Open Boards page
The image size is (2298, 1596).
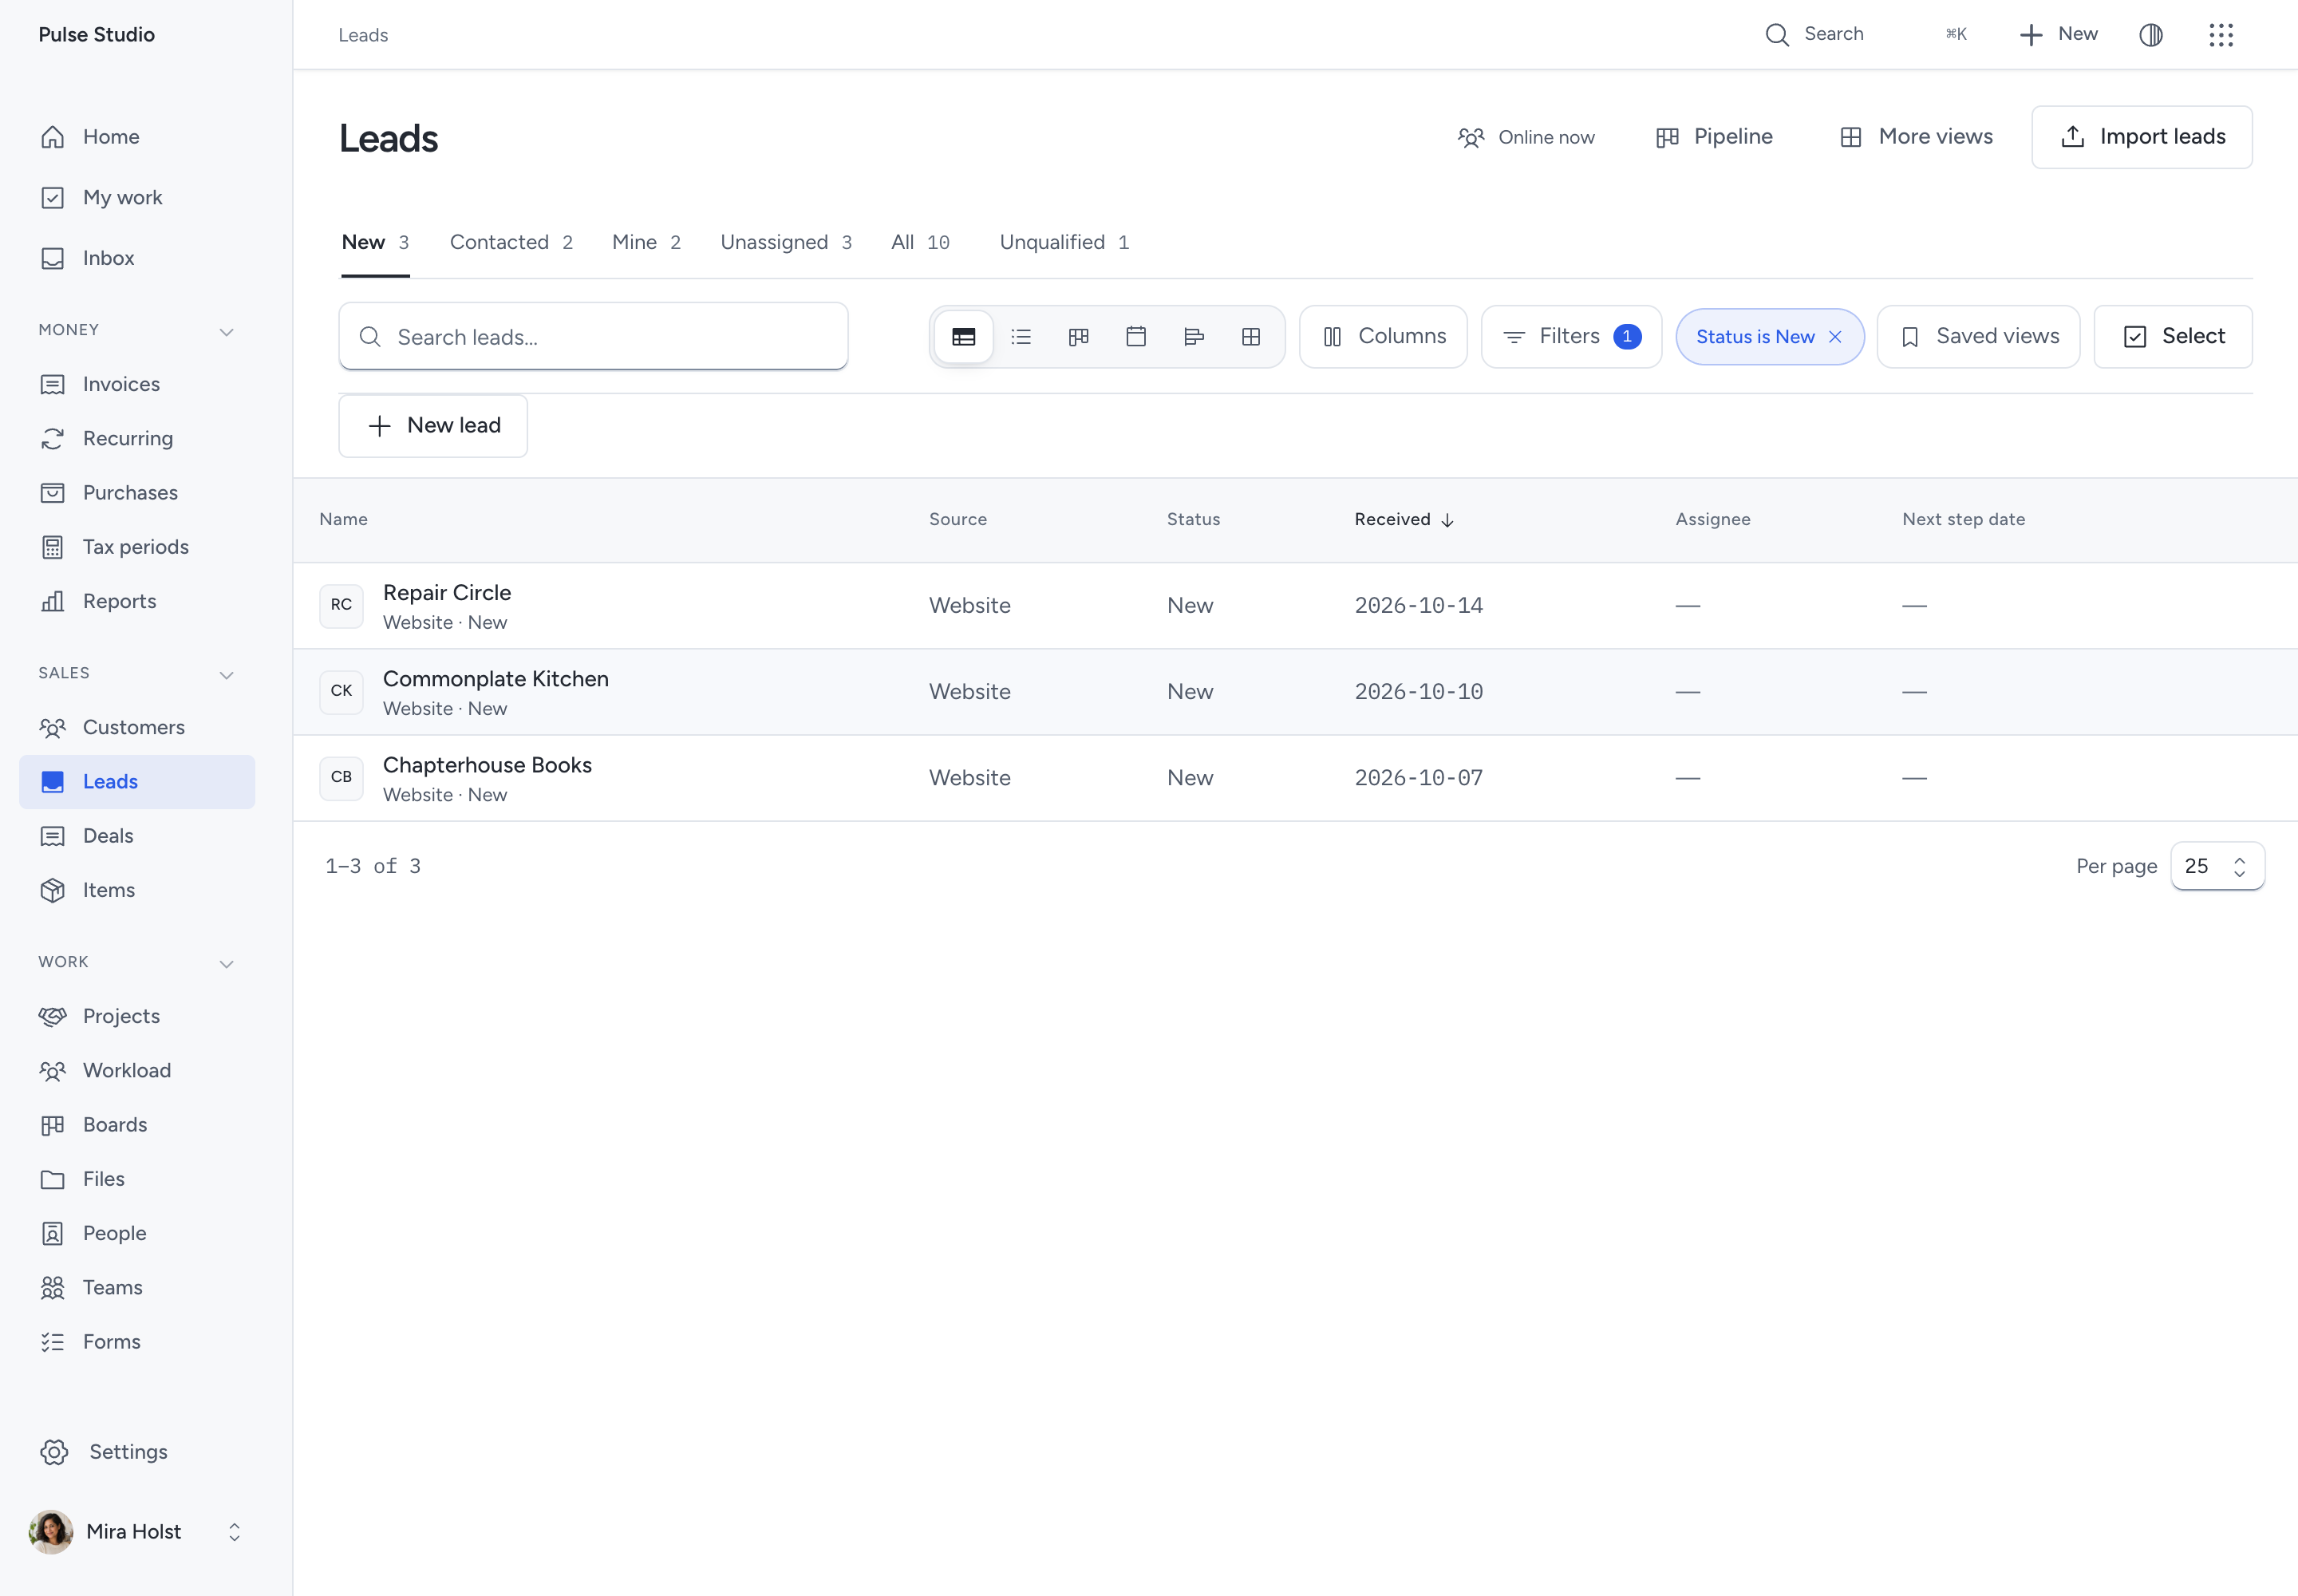point(137,1124)
